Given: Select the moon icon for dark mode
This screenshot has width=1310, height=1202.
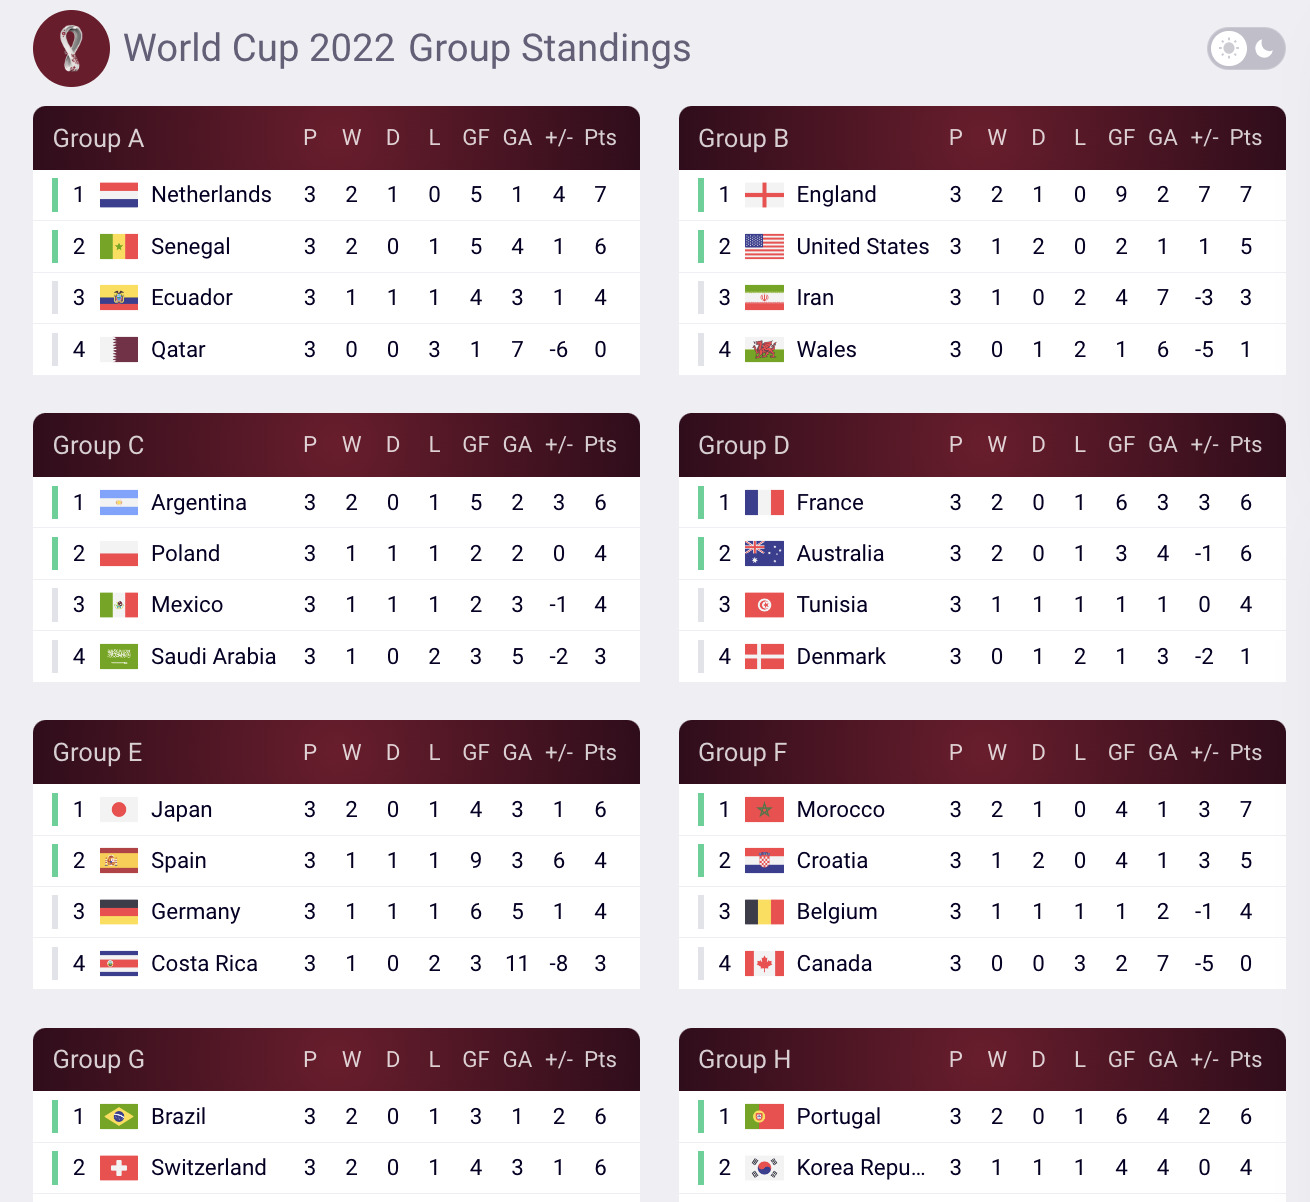Looking at the screenshot, I should coord(1265,48).
